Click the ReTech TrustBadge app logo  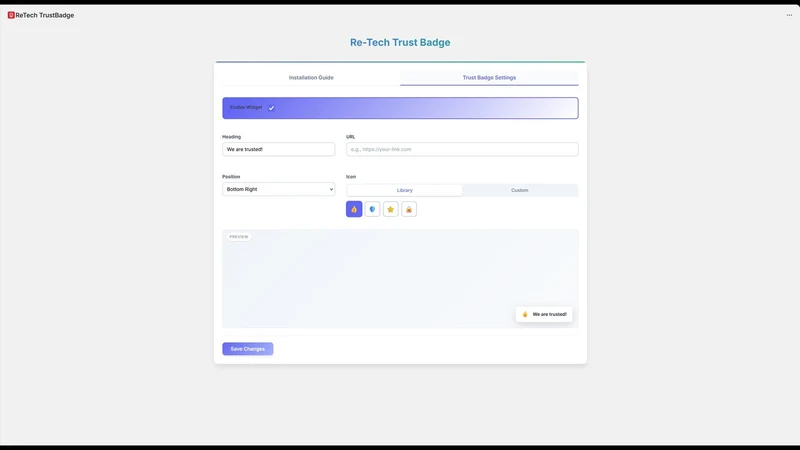pyautogui.click(x=11, y=15)
